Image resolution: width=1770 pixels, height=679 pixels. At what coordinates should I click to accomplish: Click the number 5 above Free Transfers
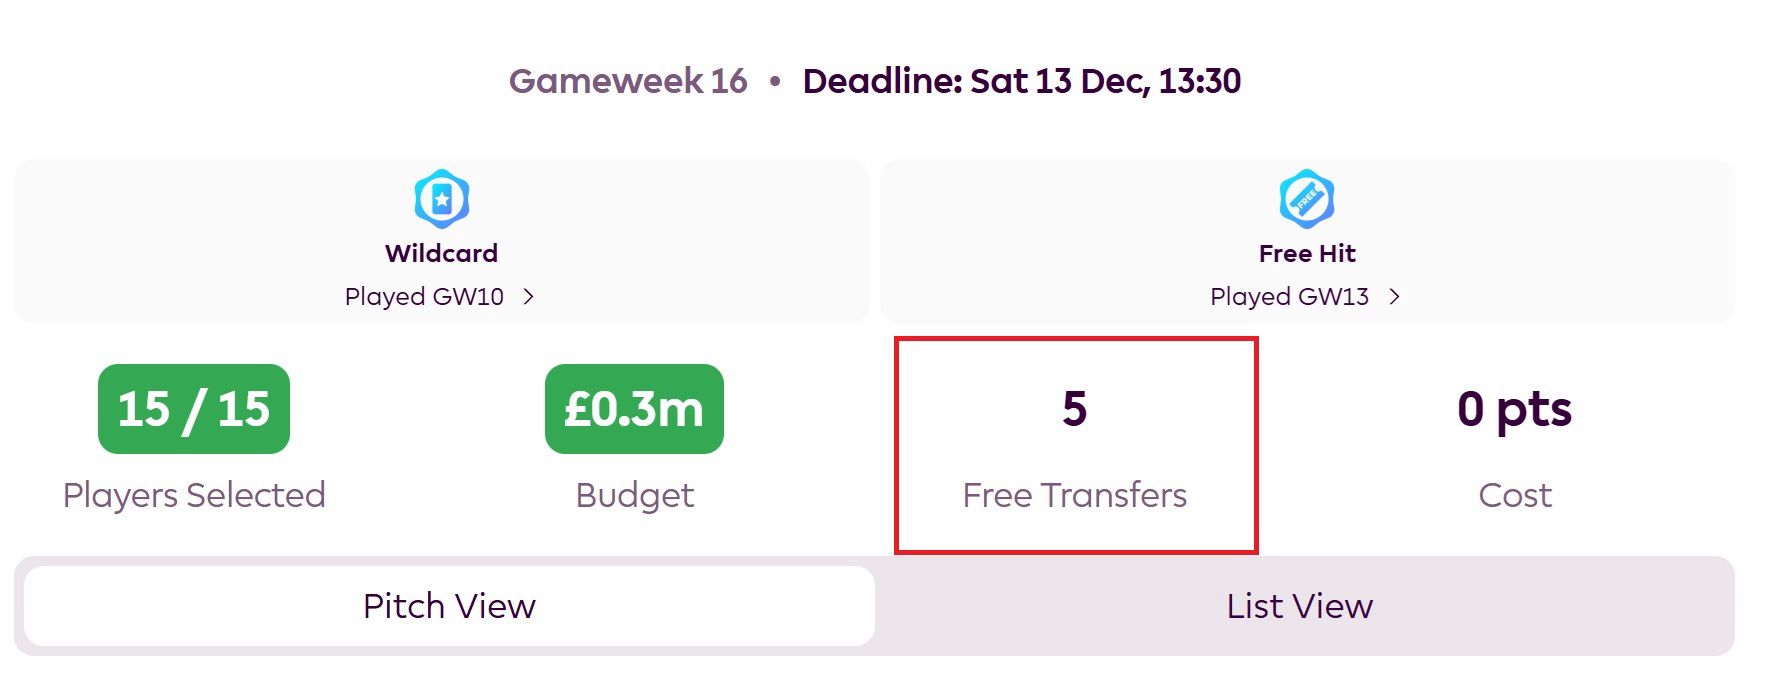(1074, 409)
